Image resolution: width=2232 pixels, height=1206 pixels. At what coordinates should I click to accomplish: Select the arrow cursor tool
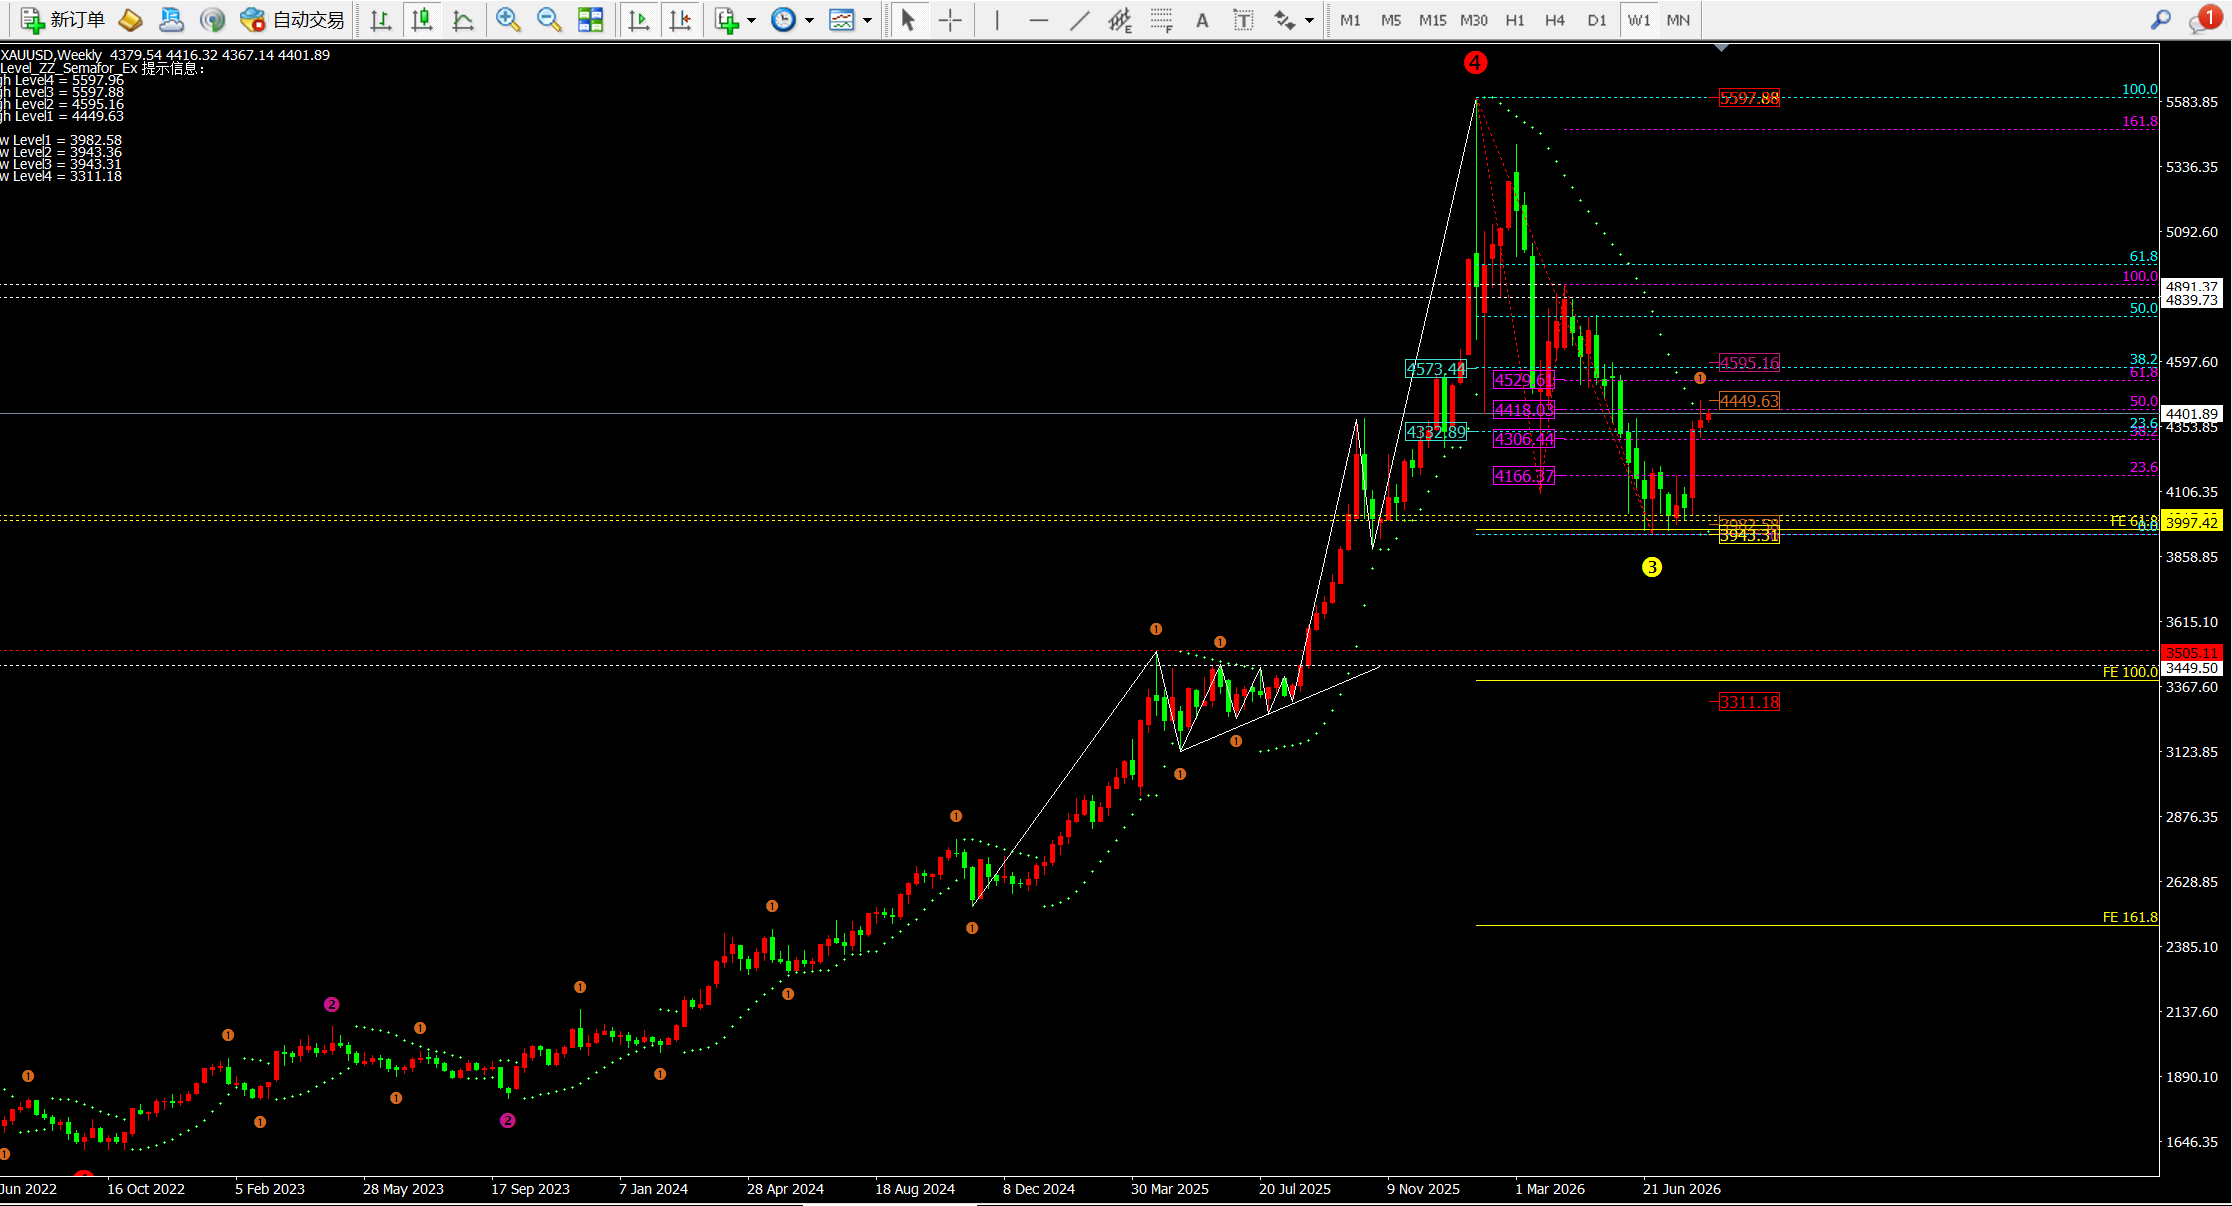coord(908,20)
